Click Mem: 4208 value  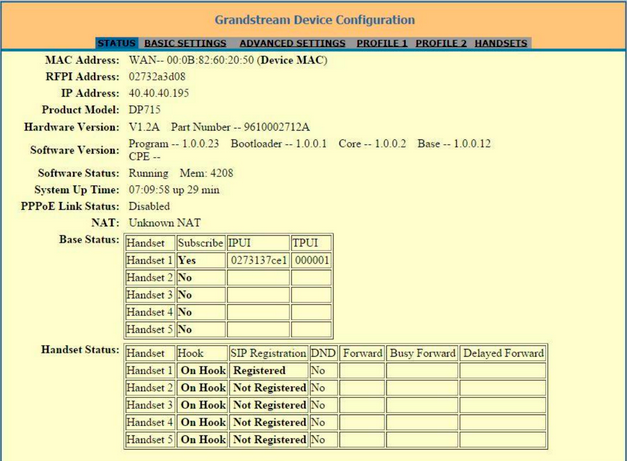206,173
